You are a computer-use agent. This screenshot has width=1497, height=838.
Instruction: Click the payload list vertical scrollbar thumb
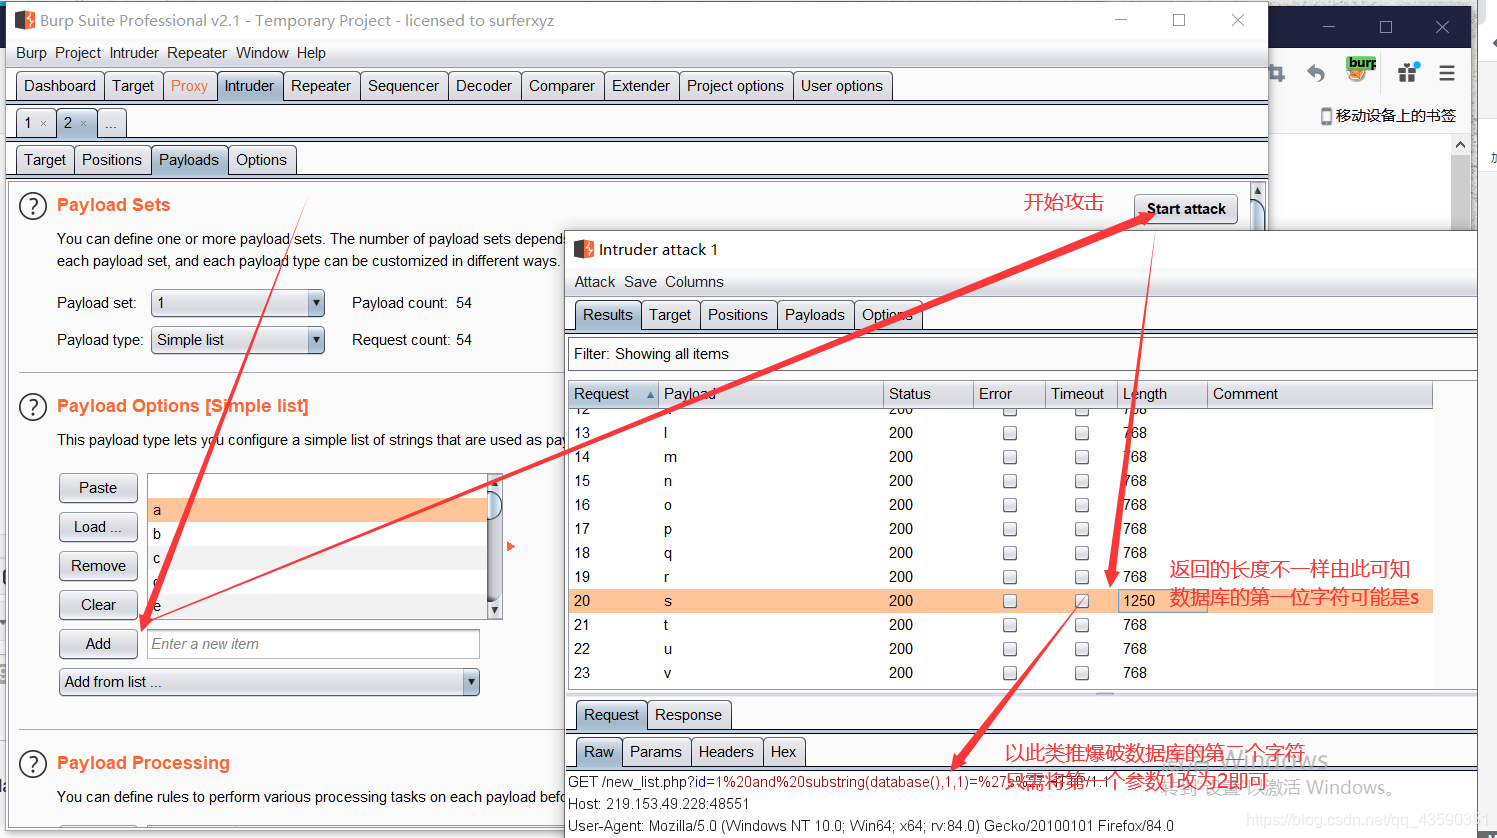pos(494,505)
